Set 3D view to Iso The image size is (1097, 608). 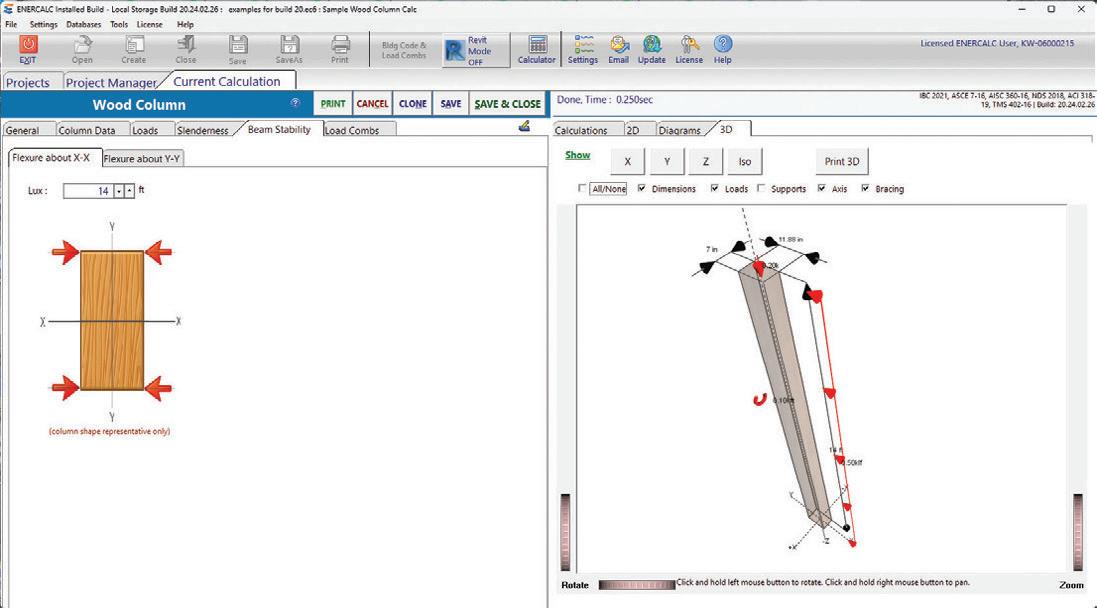(x=745, y=162)
